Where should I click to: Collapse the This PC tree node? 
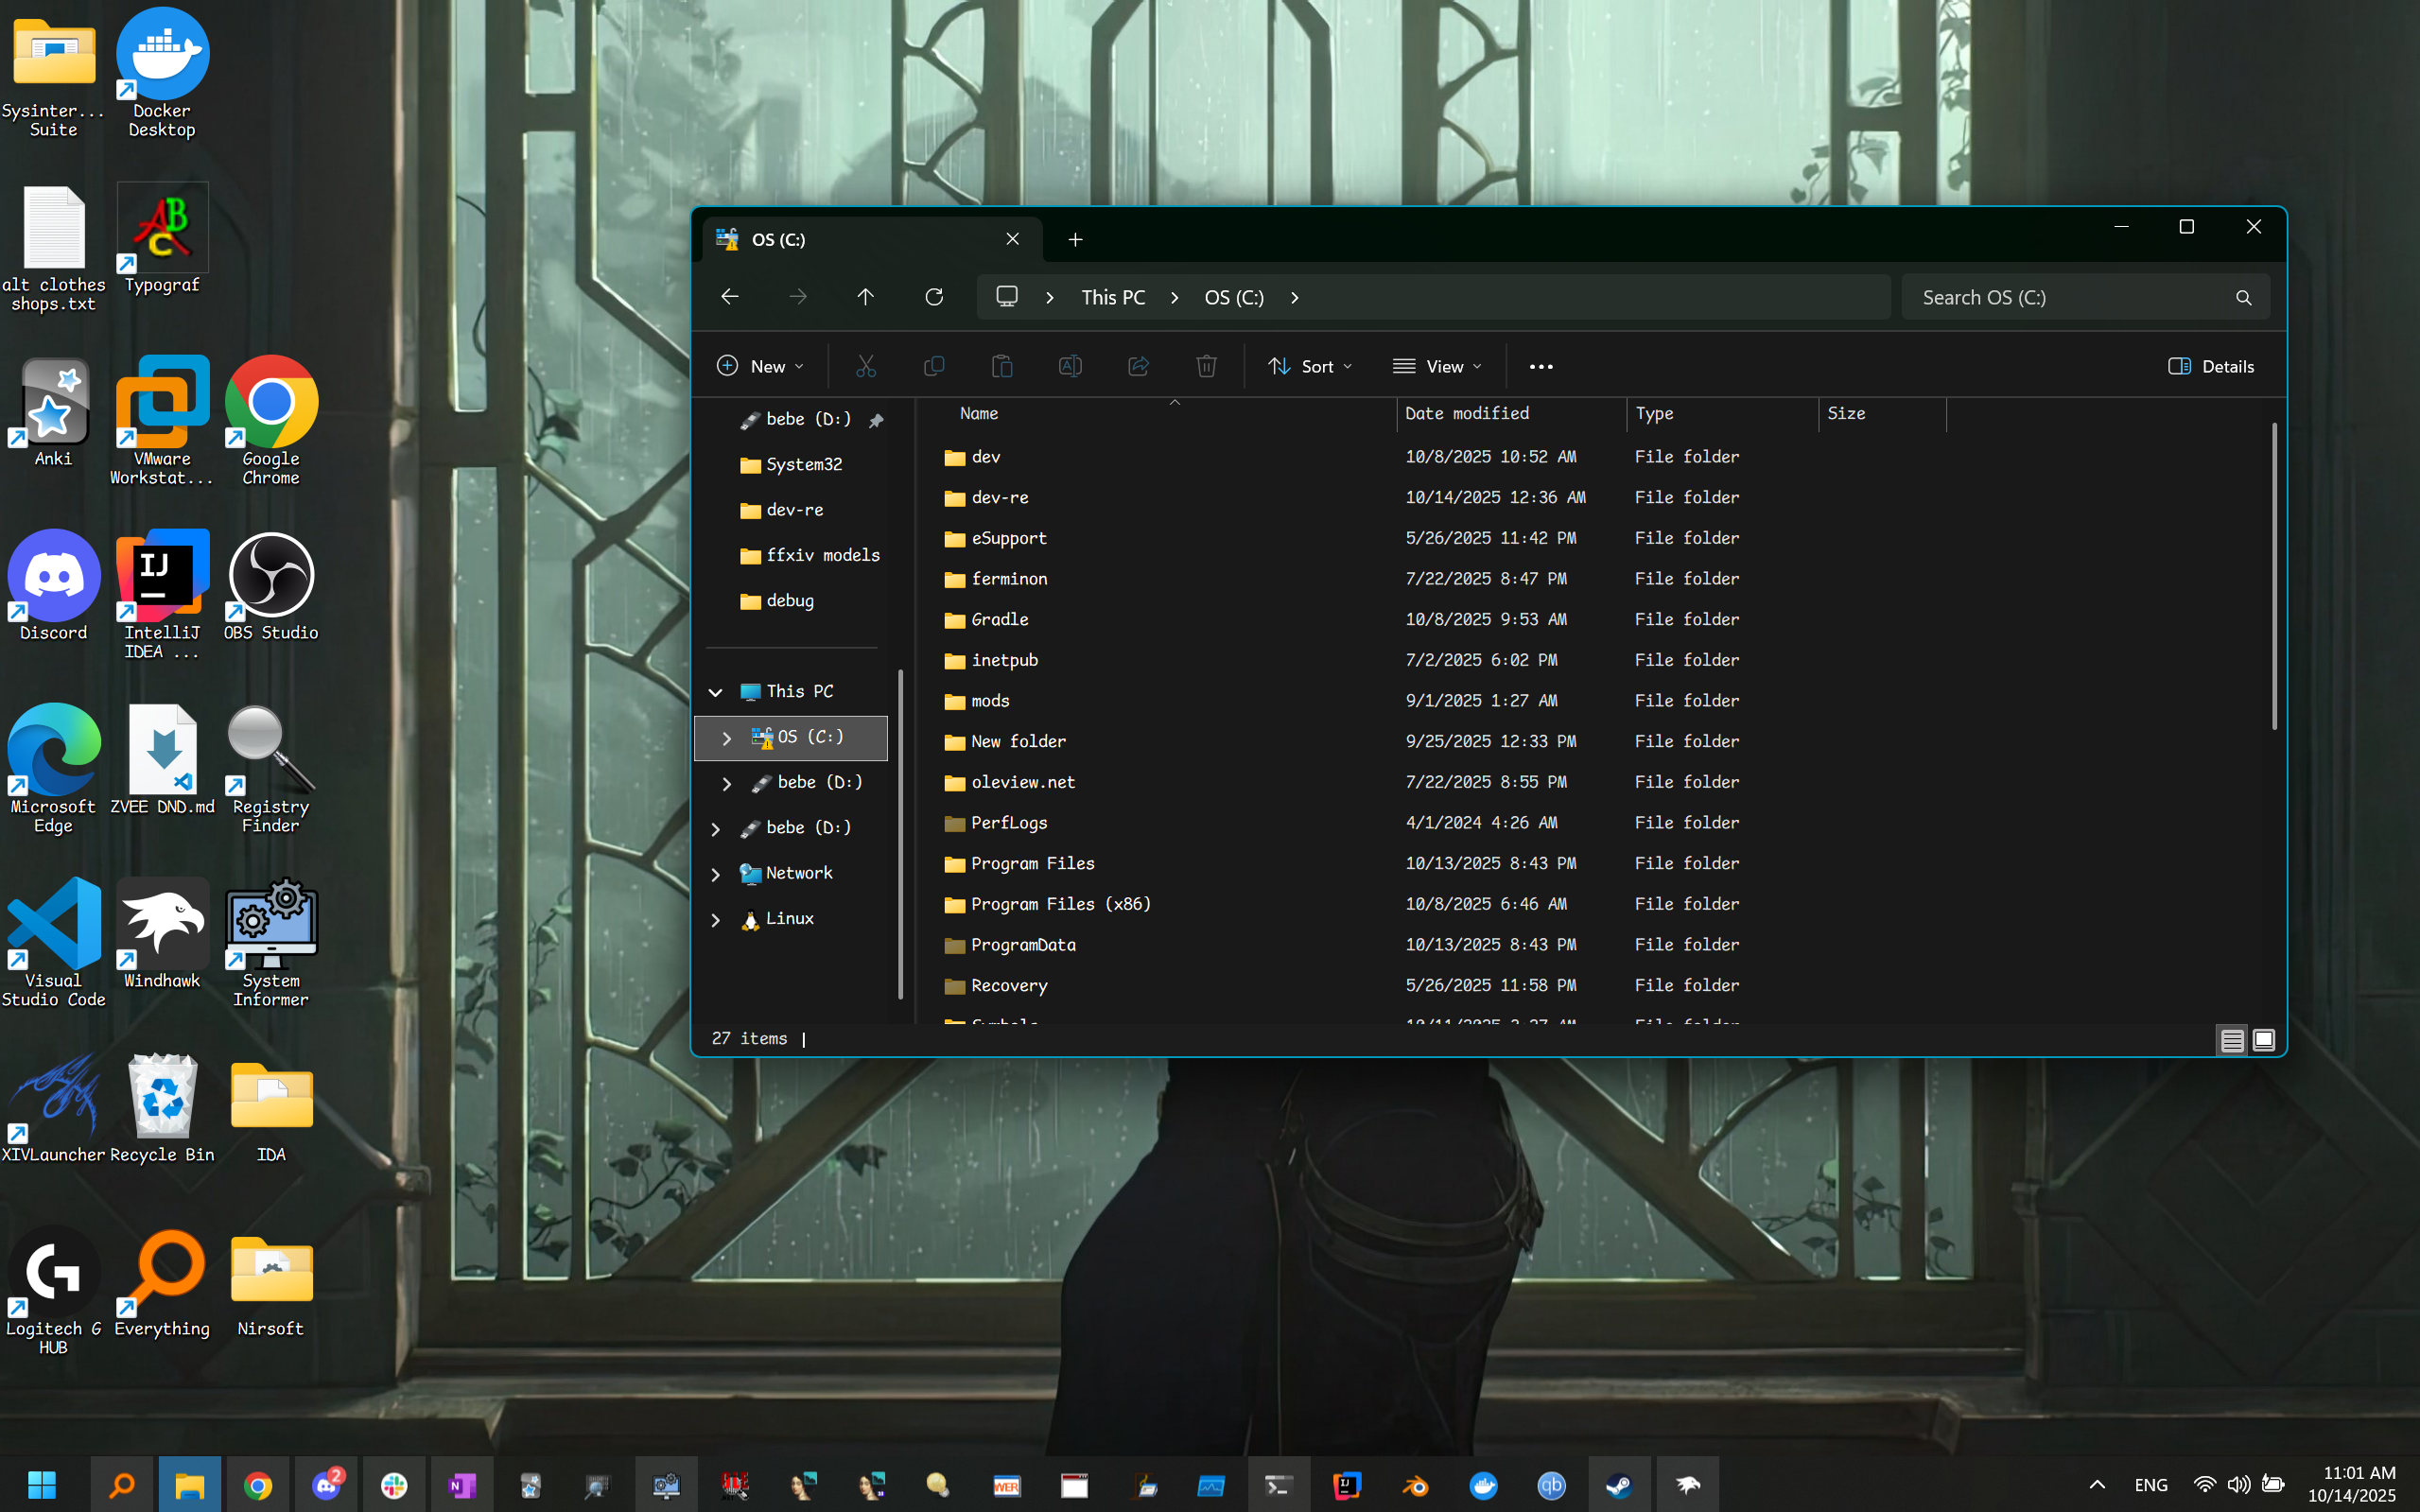coord(716,692)
